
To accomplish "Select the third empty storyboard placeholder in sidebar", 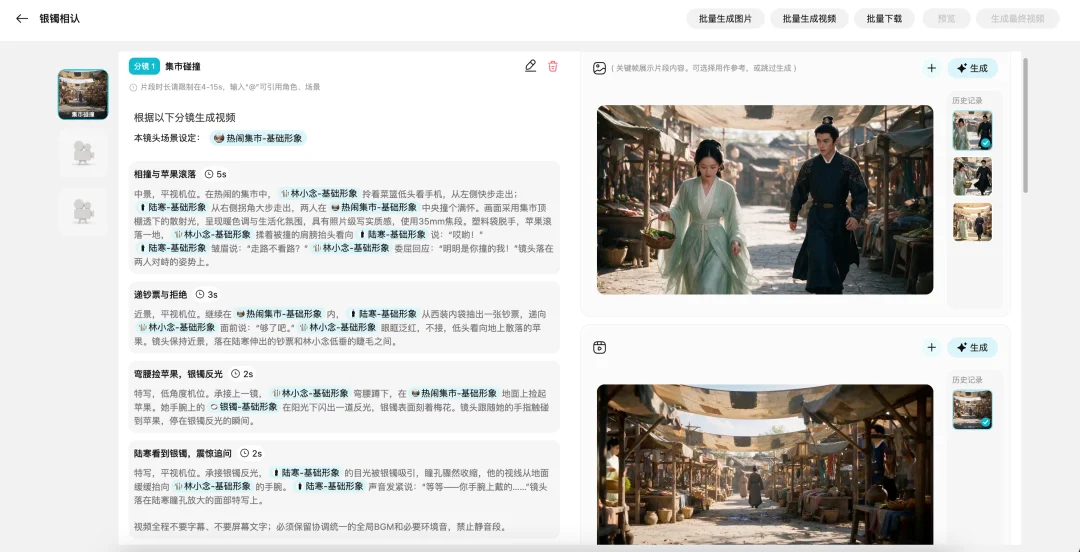I will (83, 212).
